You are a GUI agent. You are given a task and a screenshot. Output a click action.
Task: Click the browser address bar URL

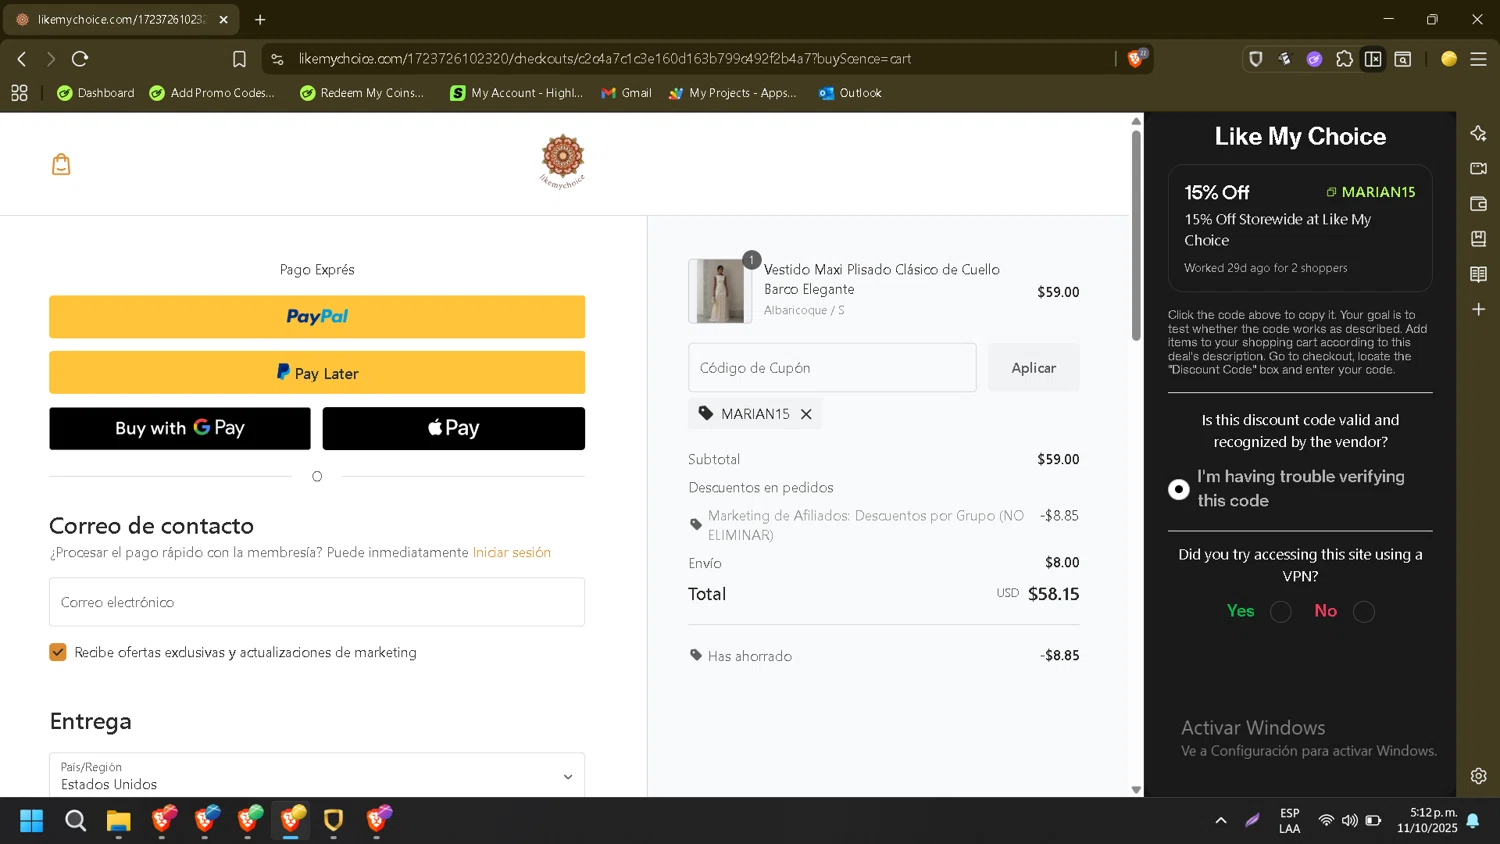605,59
